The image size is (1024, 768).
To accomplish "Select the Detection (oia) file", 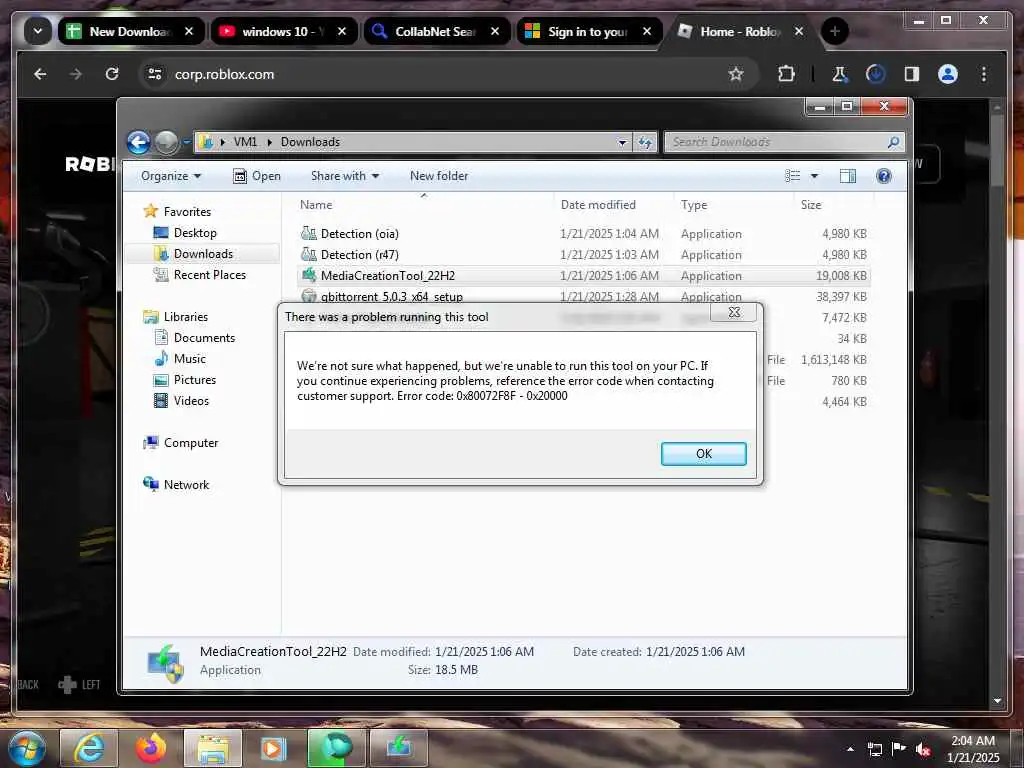I will pos(359,233).
